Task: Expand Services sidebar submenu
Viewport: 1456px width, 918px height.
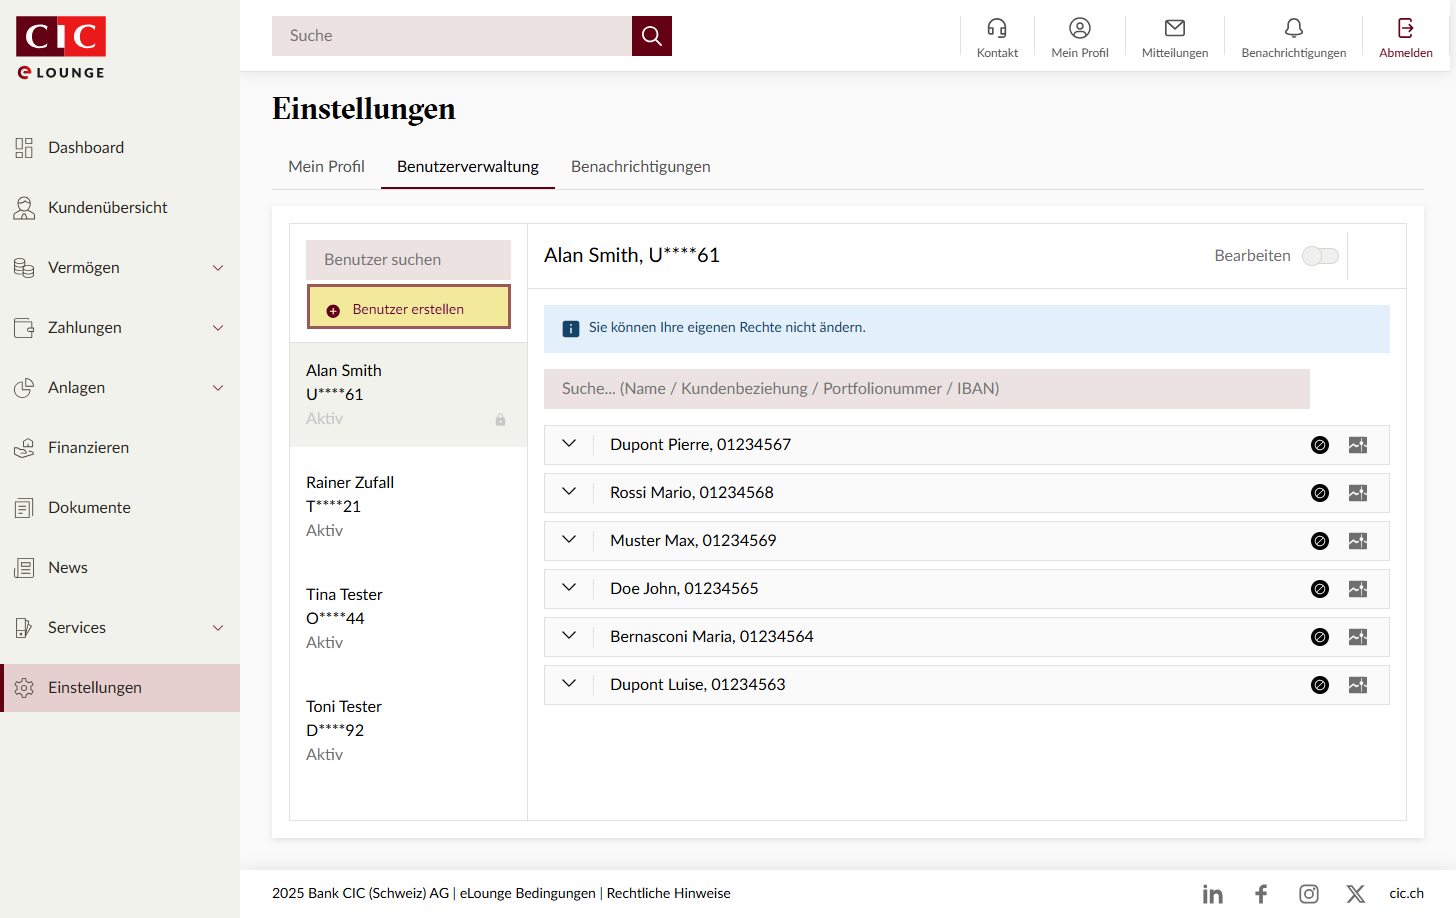Action: (218, 628)
